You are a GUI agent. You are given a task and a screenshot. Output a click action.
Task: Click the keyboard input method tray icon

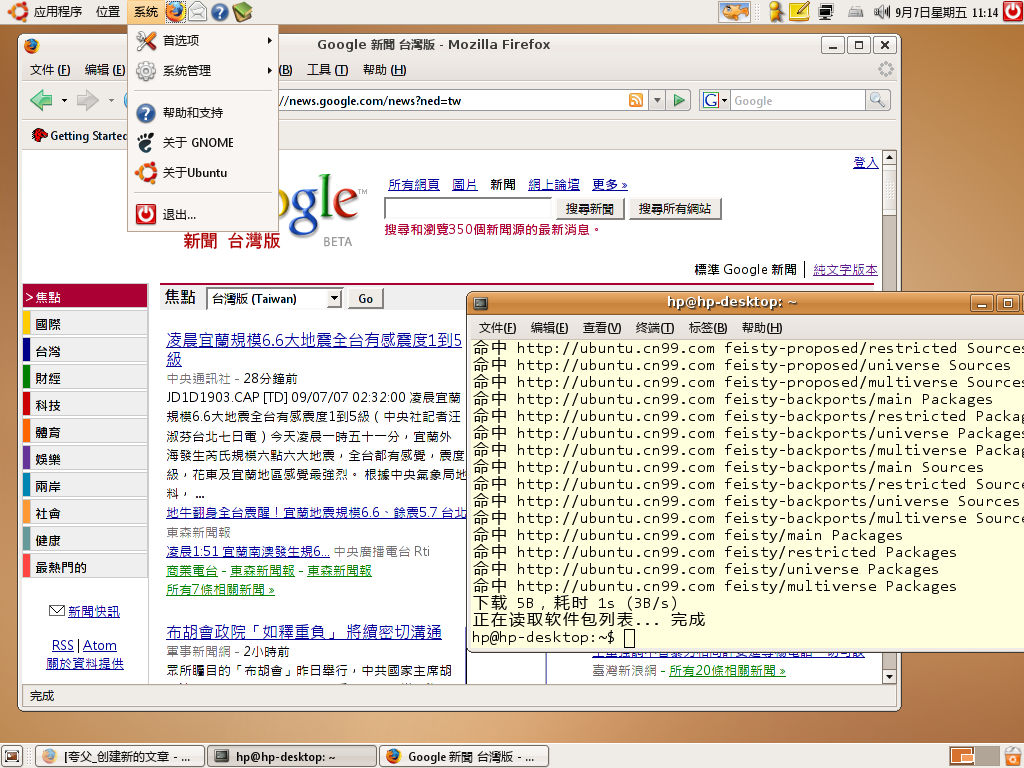coord(856,12)
